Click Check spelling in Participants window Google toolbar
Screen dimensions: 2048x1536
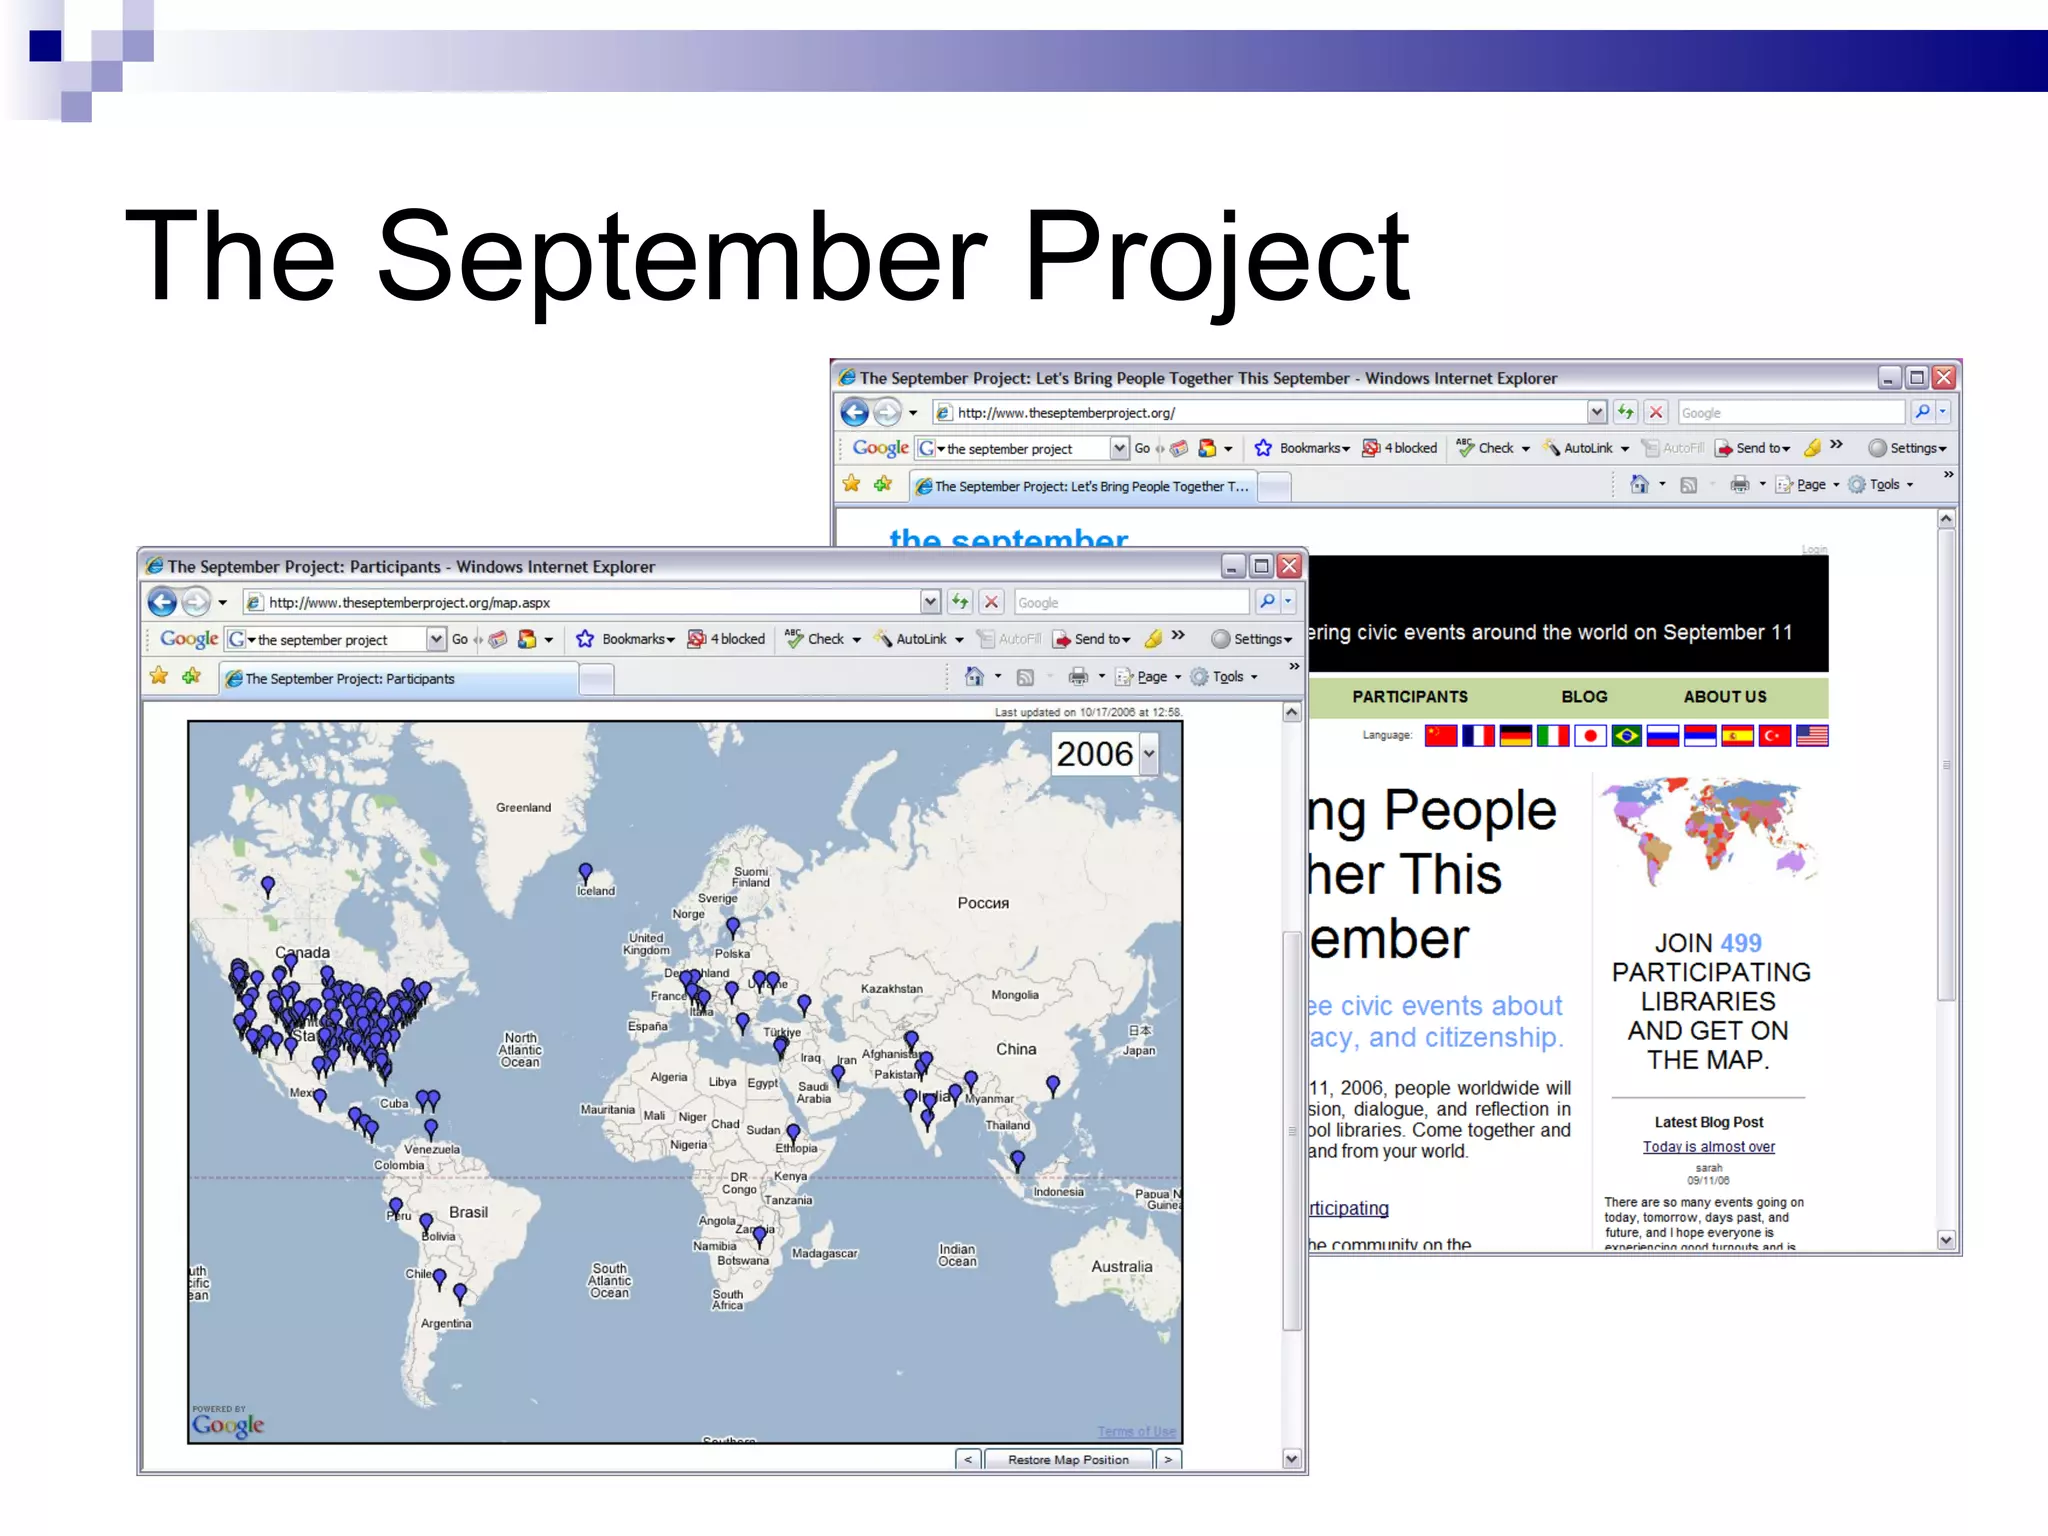click(x=822, y=639)
